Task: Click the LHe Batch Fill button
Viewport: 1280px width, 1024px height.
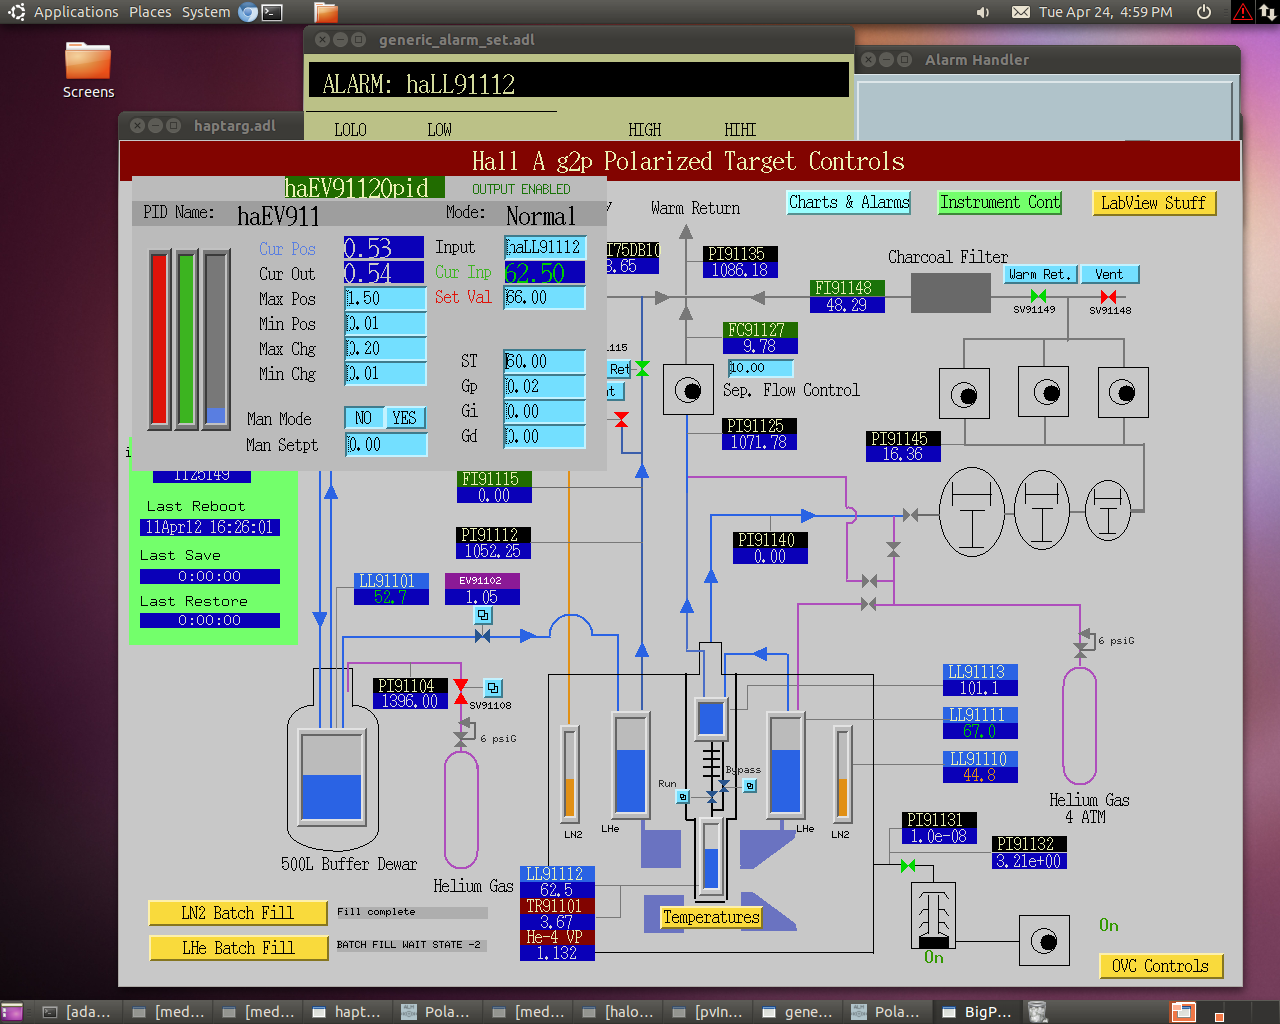Action: (238, 948)
